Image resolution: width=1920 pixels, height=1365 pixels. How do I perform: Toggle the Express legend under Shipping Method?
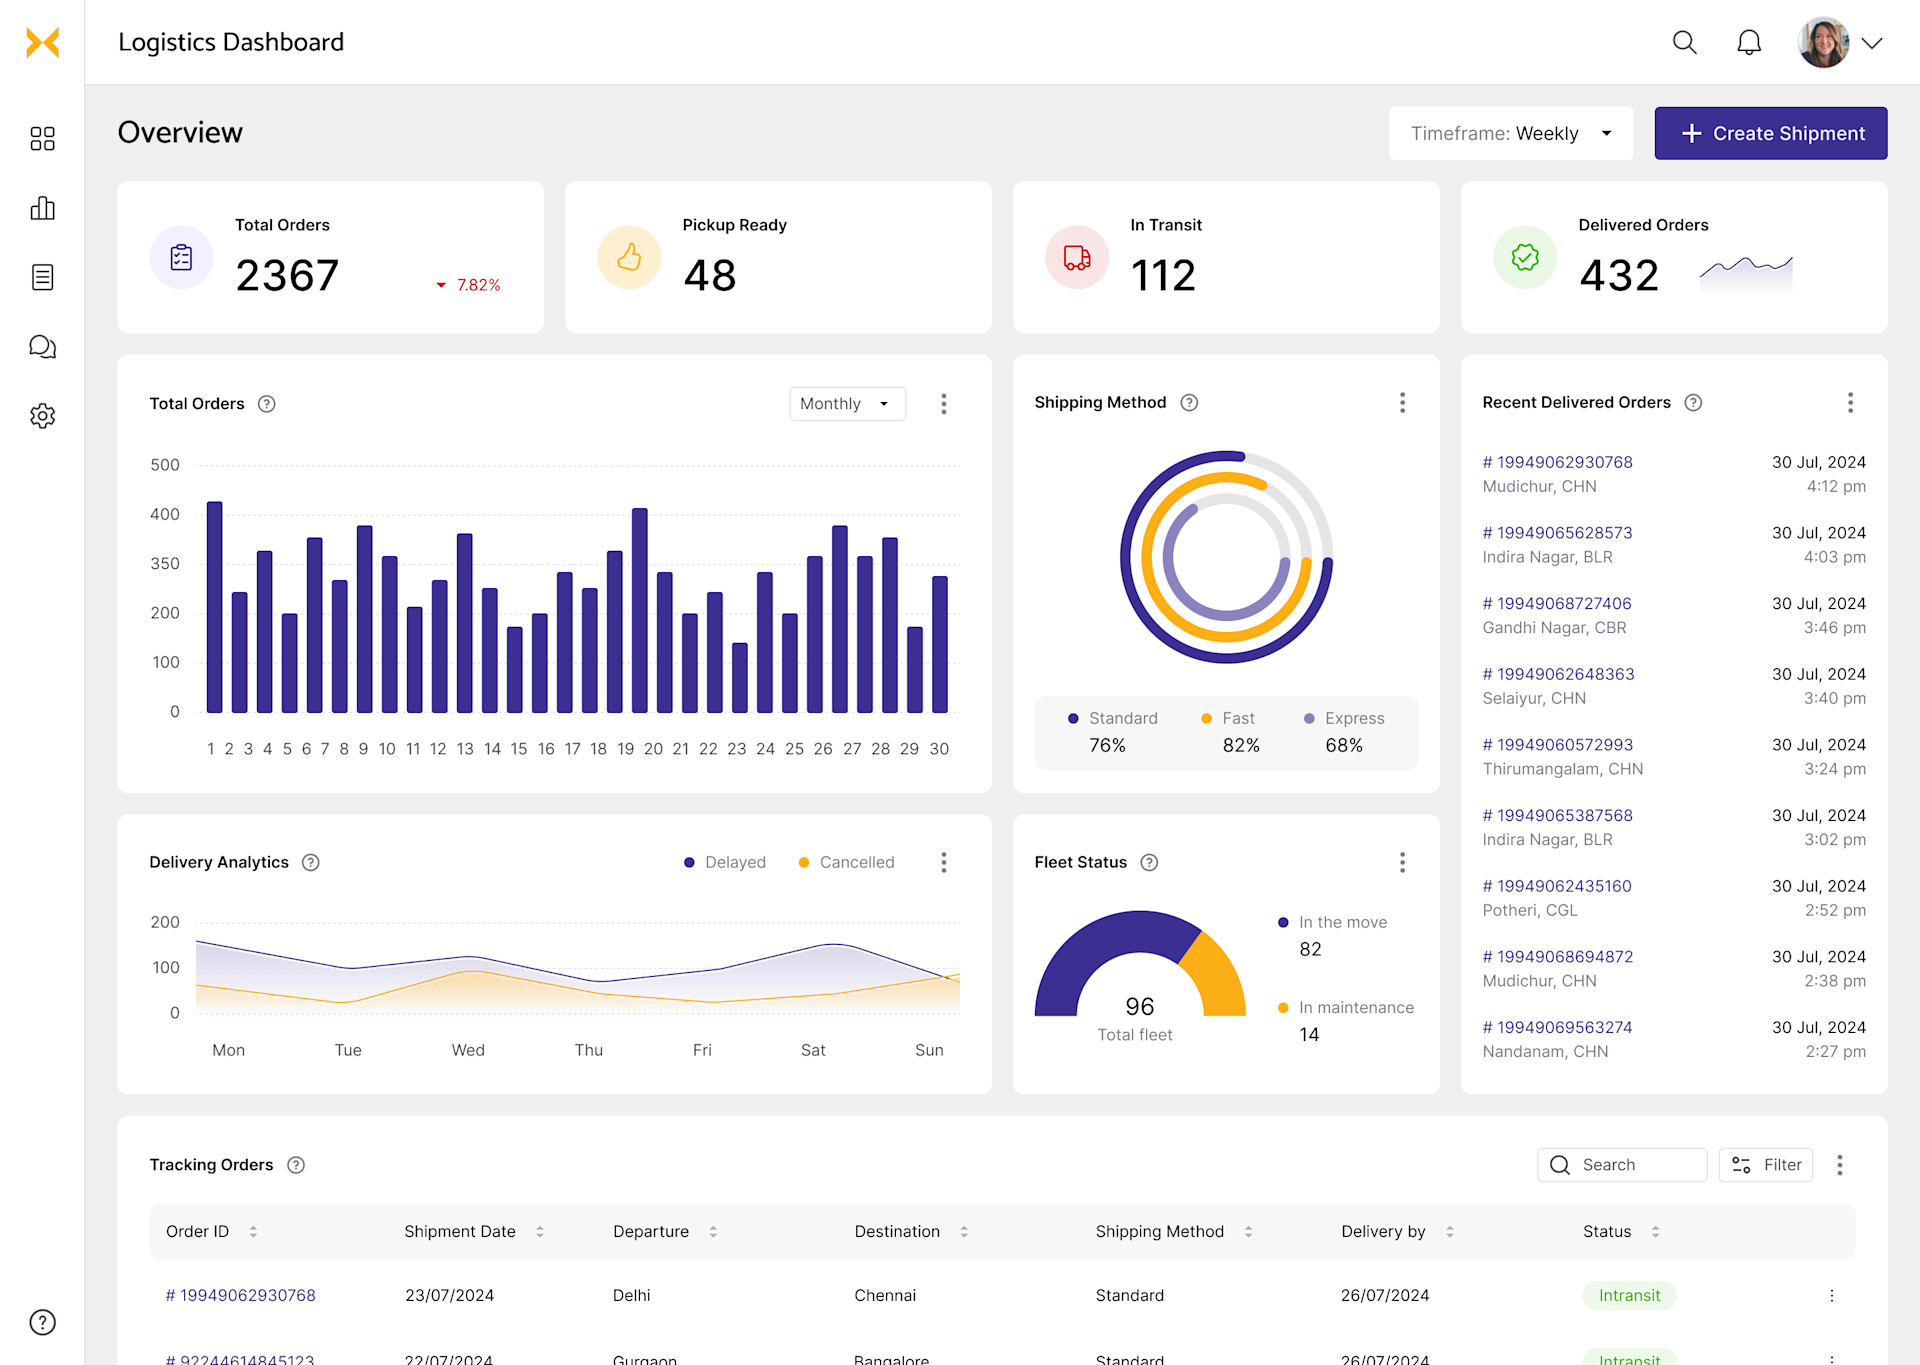coord(1343,718)
